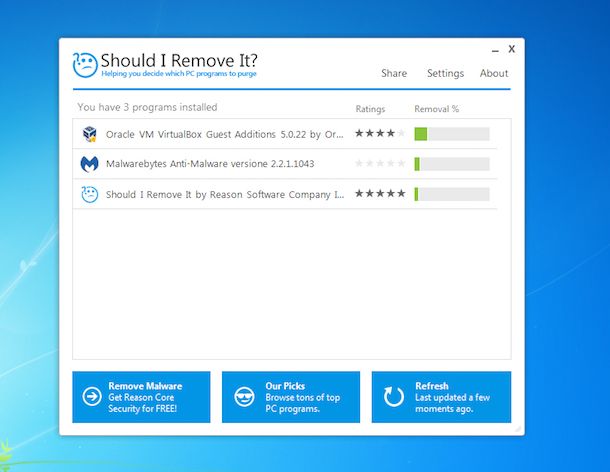
Task: Click the Should I Remove It logo face
Action: tap(85, 65)
